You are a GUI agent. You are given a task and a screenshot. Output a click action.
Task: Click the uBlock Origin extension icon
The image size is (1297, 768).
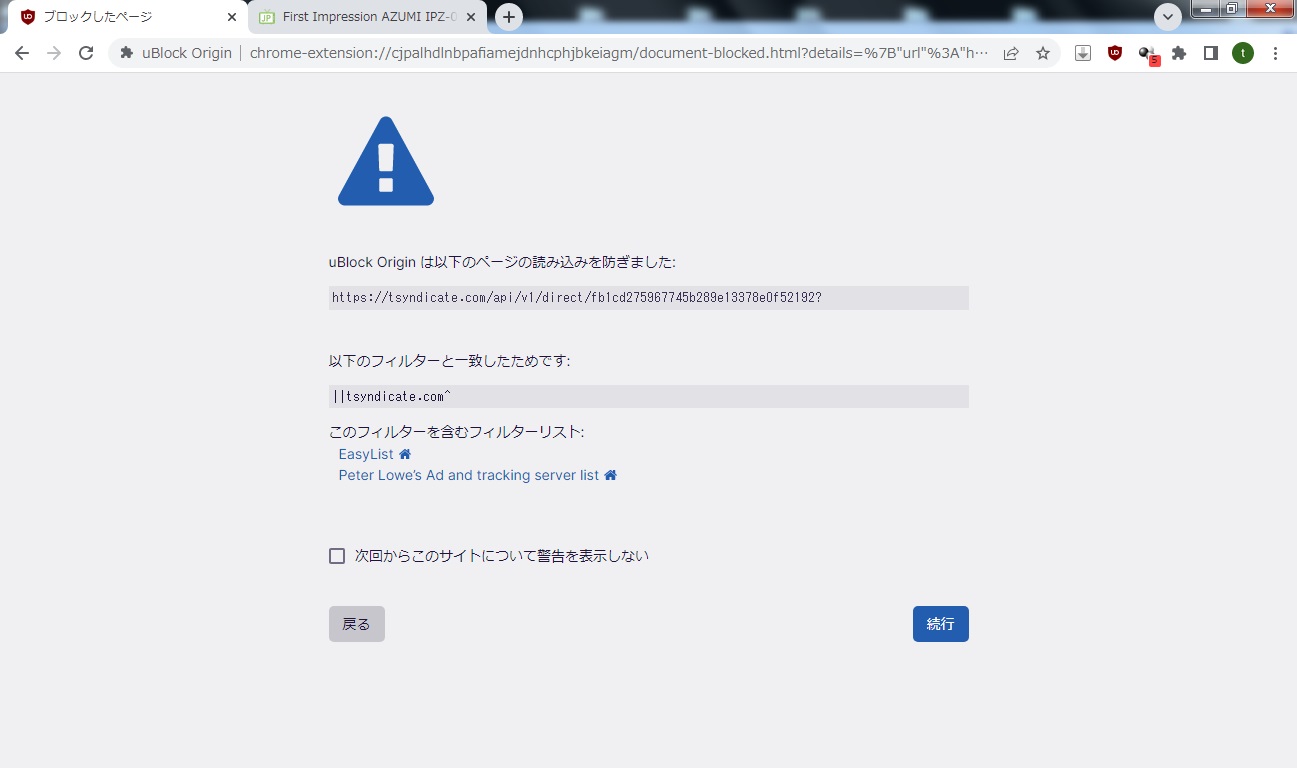[1114, 52]
